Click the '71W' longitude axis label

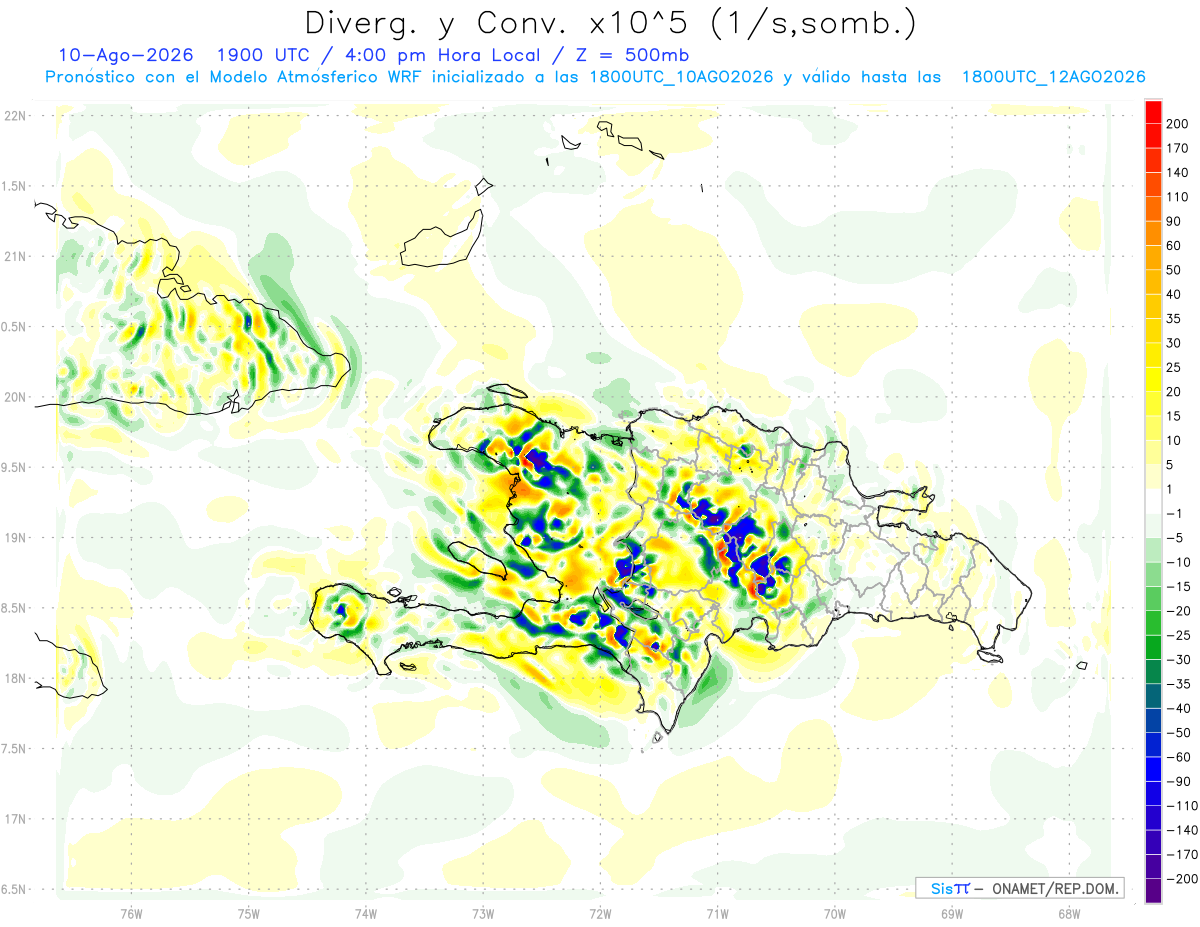(x=717, y=915)
